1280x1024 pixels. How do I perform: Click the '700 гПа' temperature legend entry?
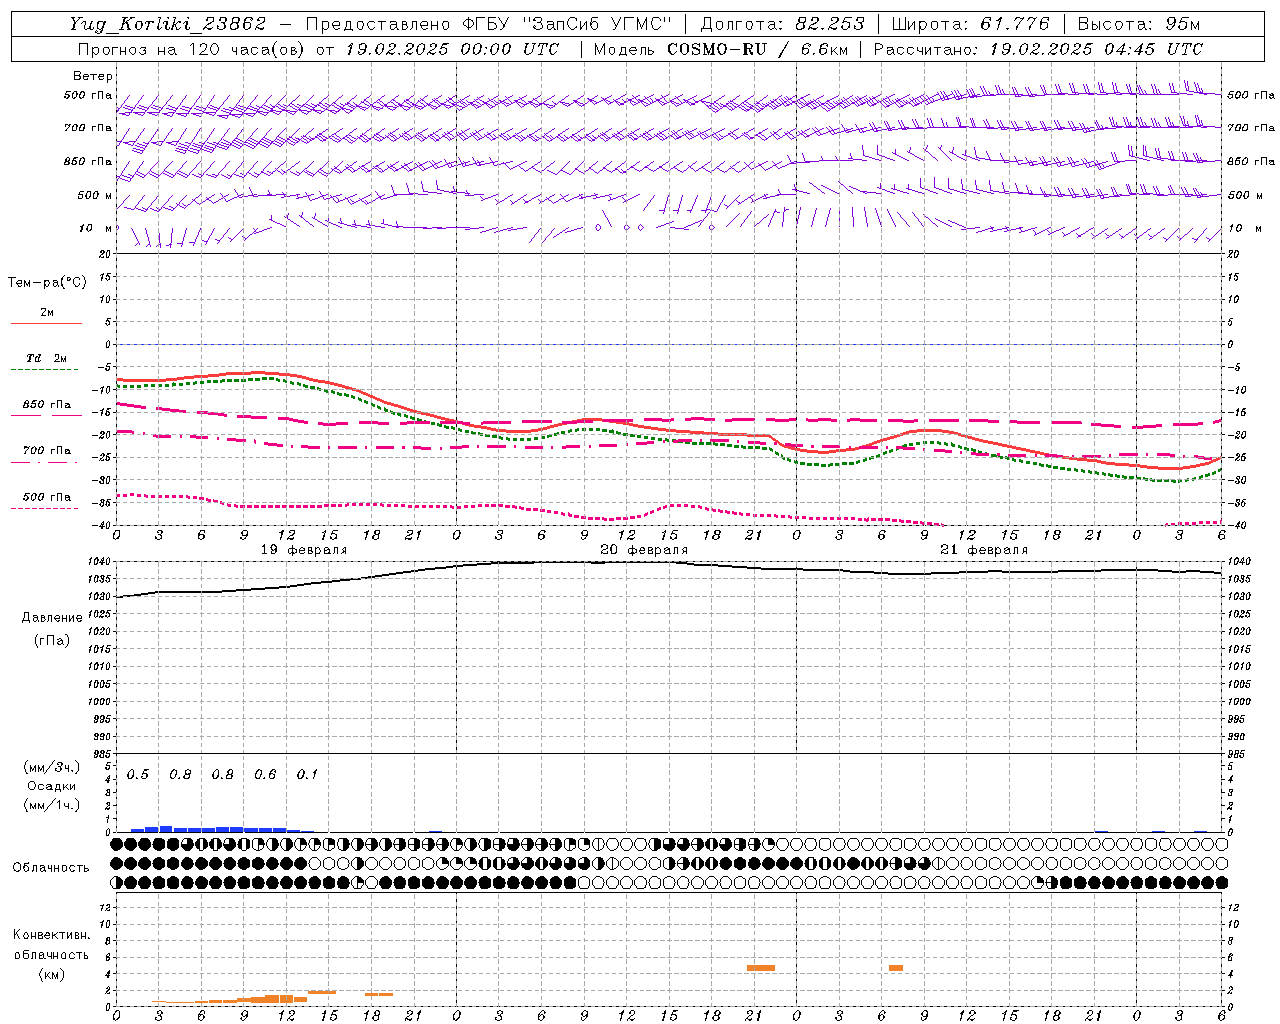(47, 451)
